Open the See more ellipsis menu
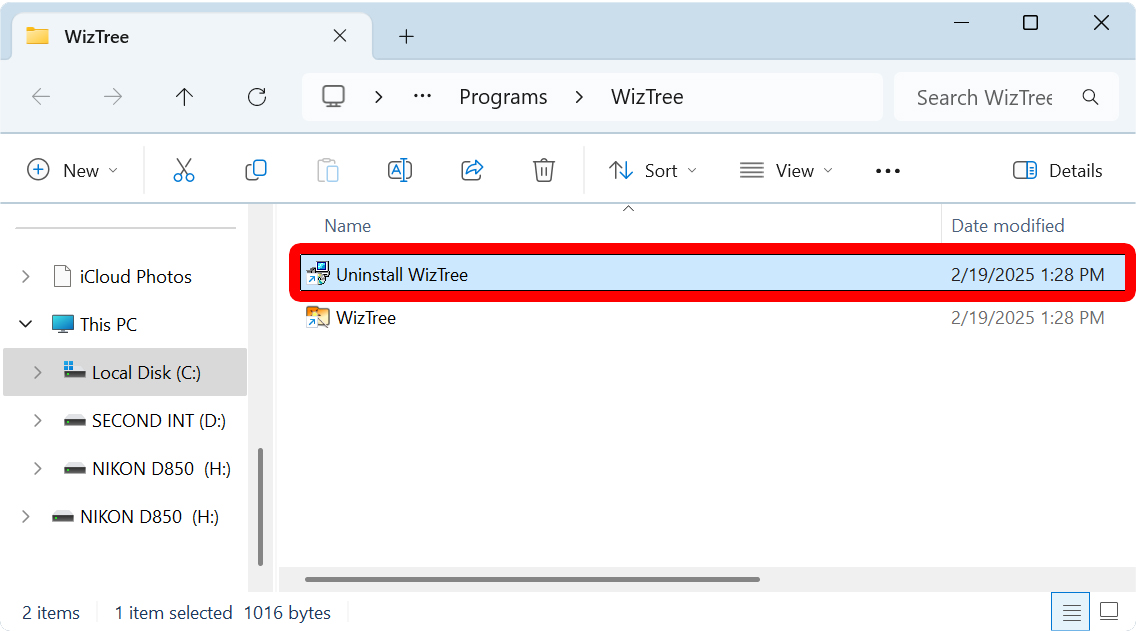Image resolution: width=1136 pixels, height=631 pixels. coord(887,170)
